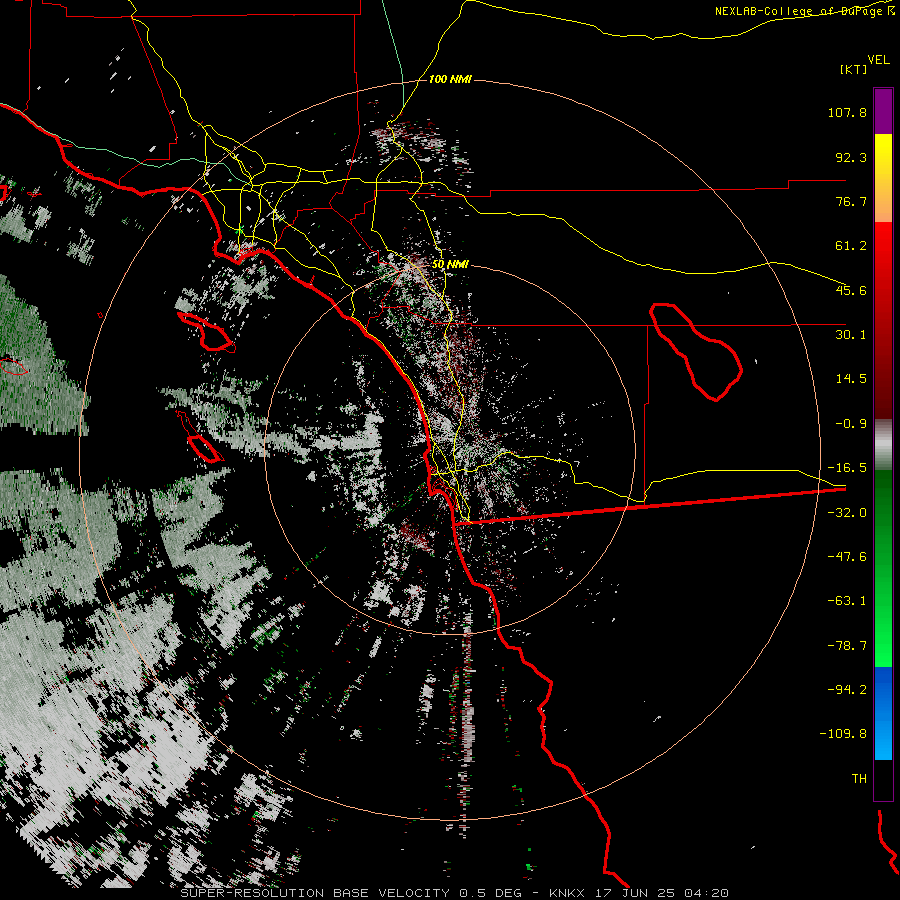Image resolution: width=900 pixels, height=900 pixels.
Task: Select the 61.2 scale value
Action: [x=851, y=246]
